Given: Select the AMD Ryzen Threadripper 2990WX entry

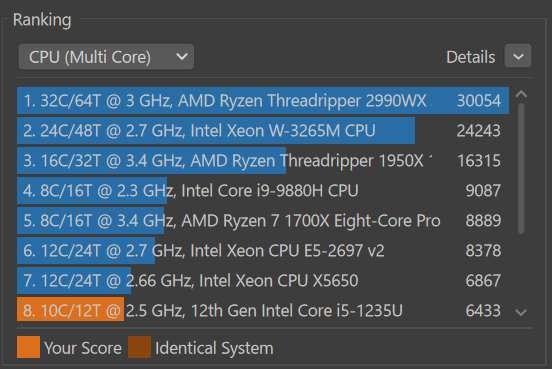Looking at the screenshot, I should [263, 101].
